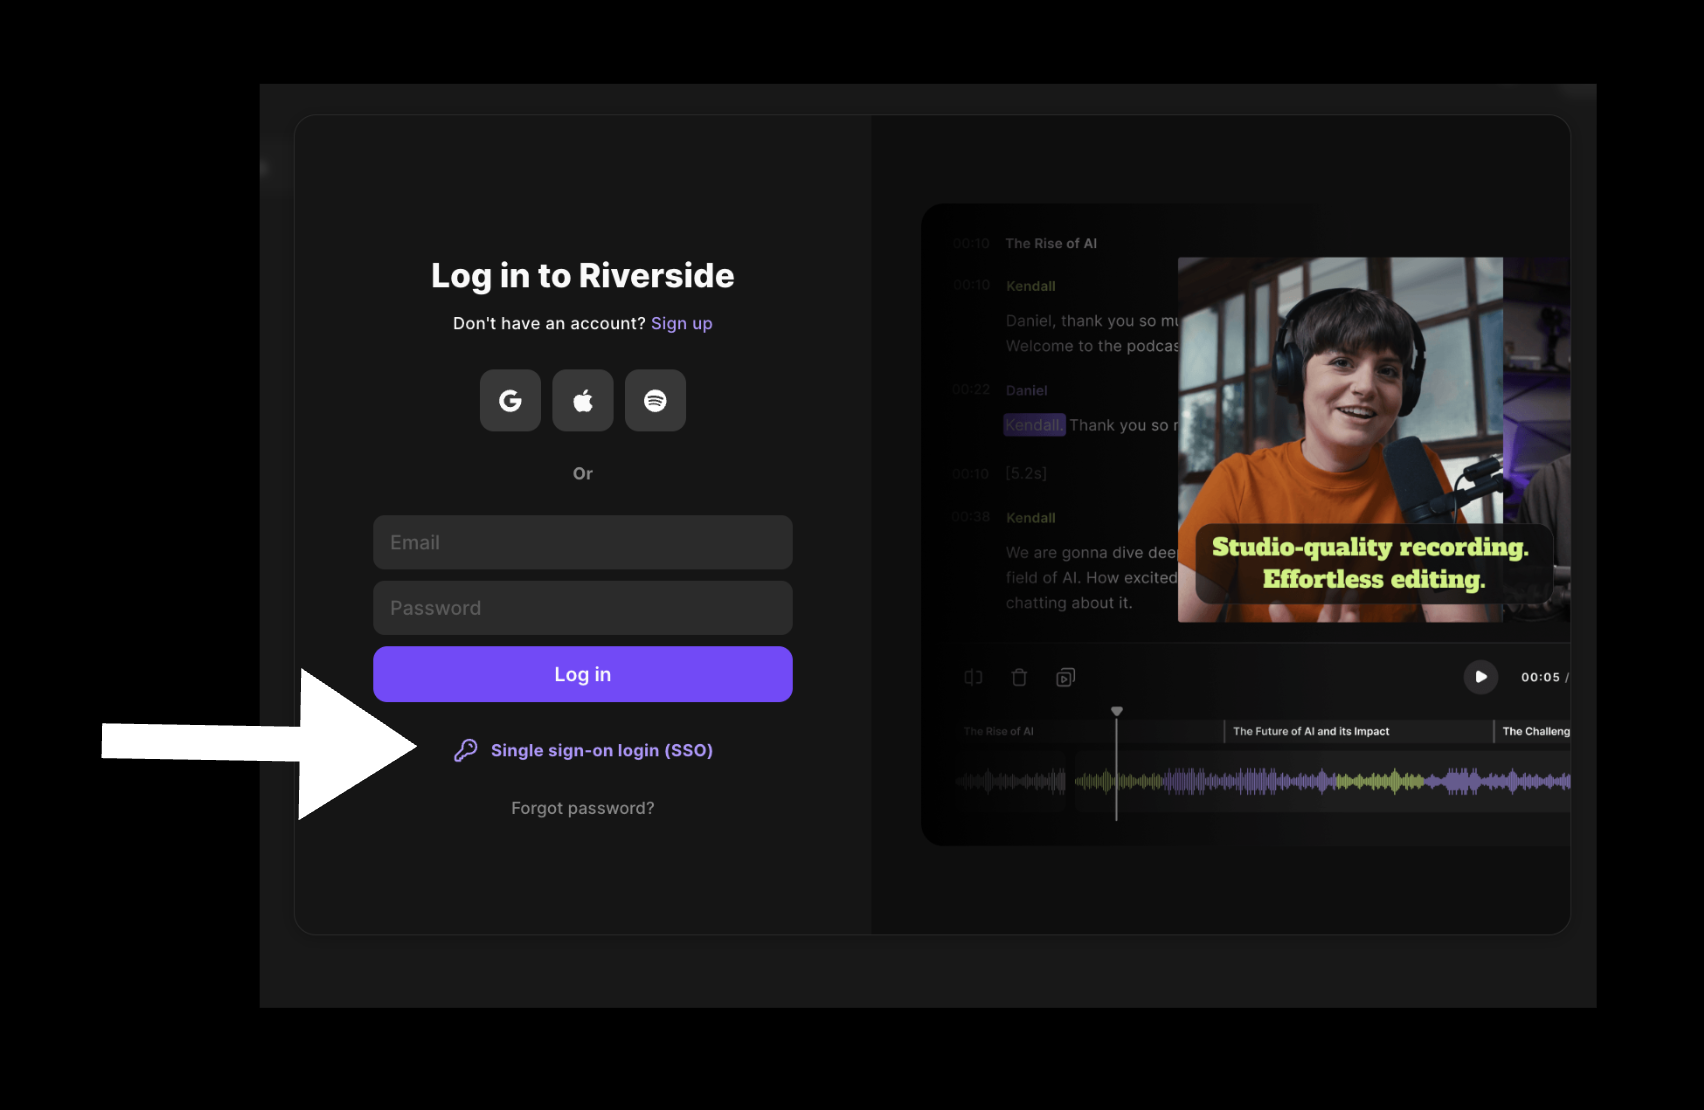Click the '[5.2s]' pause marker in transcript
This screenshot has height=1110, width=1704.
[1027, 473]
